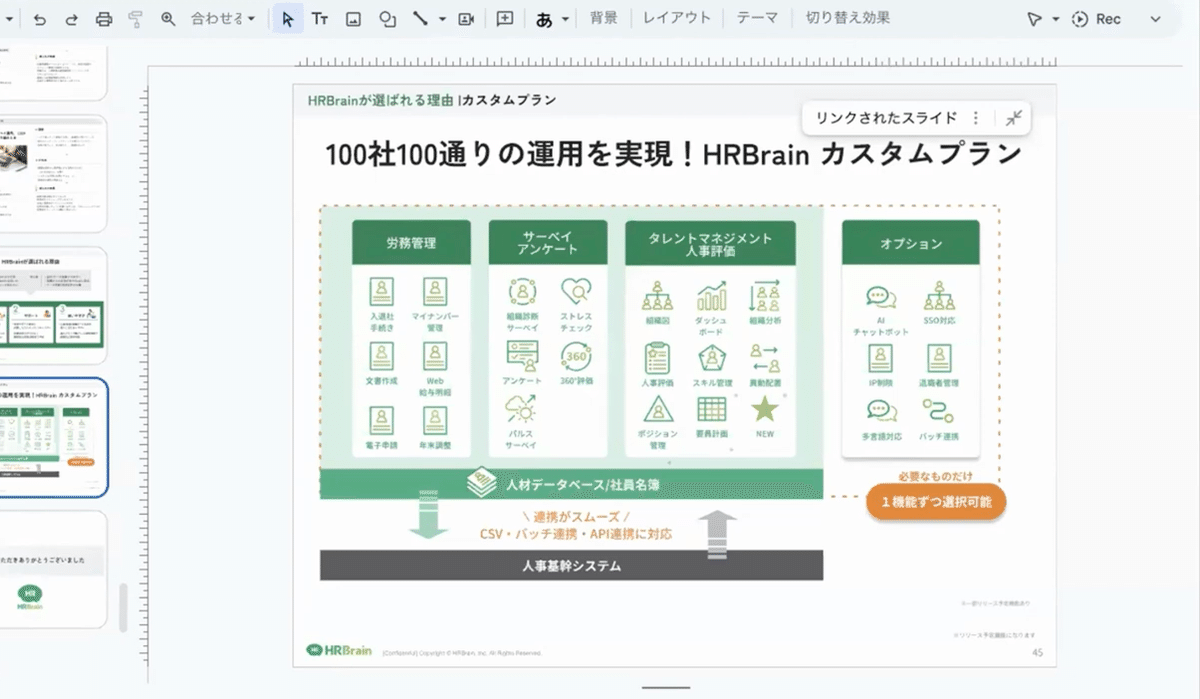1200x699 pixels.
Task: Click the redo arrow icon
Action: coord(71,19)
